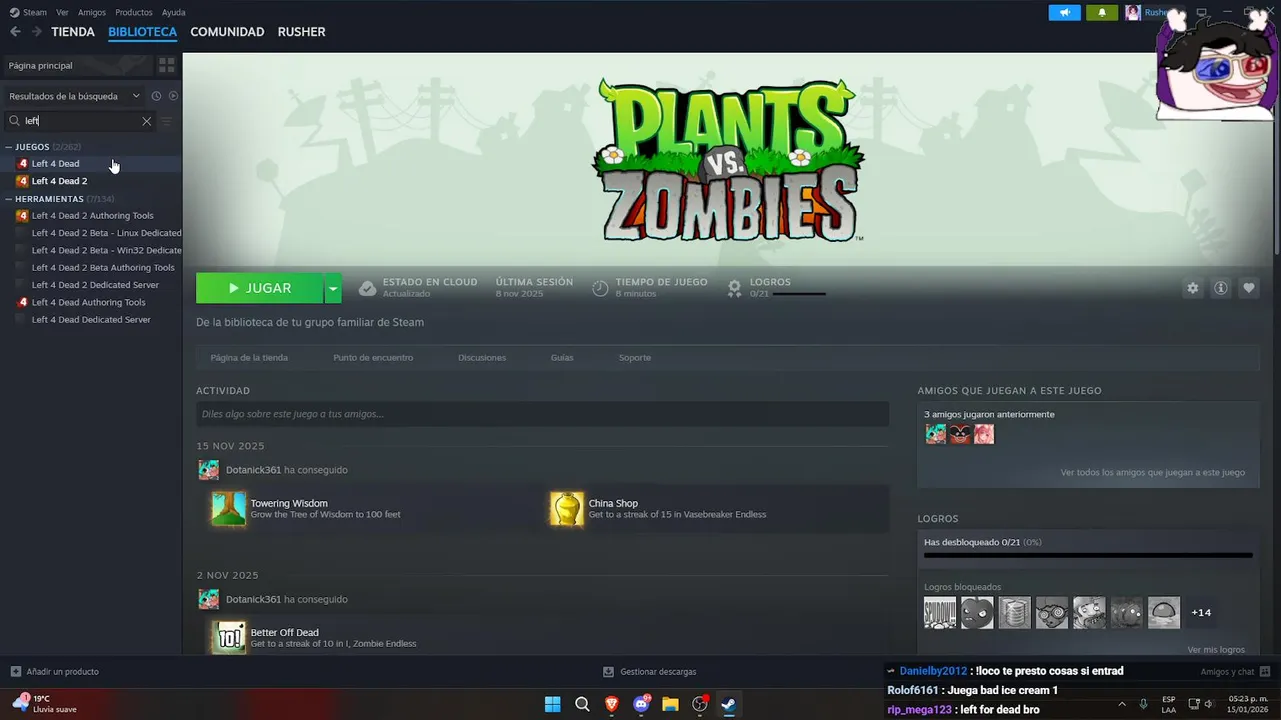Image resolution: width=1281 pixels, height=720 pixels.
Task: Open taskbar search magnifier
Action: [x=582, y=704]
